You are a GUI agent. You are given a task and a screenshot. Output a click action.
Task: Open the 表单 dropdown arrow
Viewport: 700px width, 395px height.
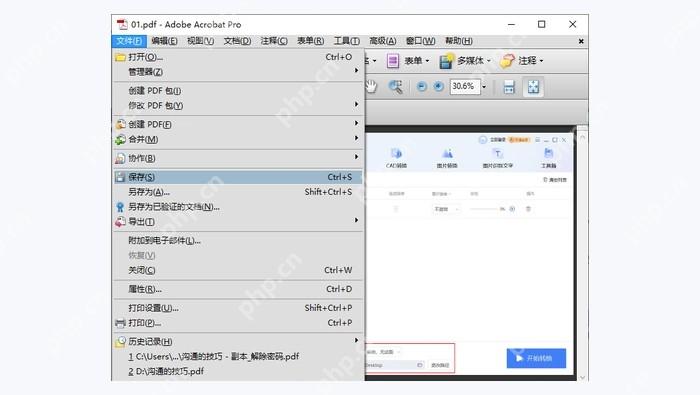pos(427,61)
